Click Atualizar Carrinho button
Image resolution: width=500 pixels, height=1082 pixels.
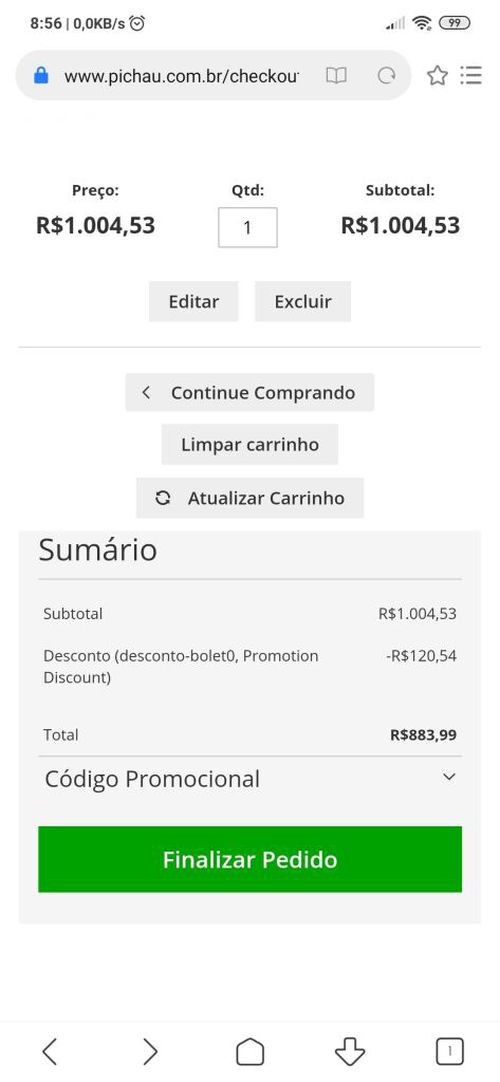click(x=250, y=498)
